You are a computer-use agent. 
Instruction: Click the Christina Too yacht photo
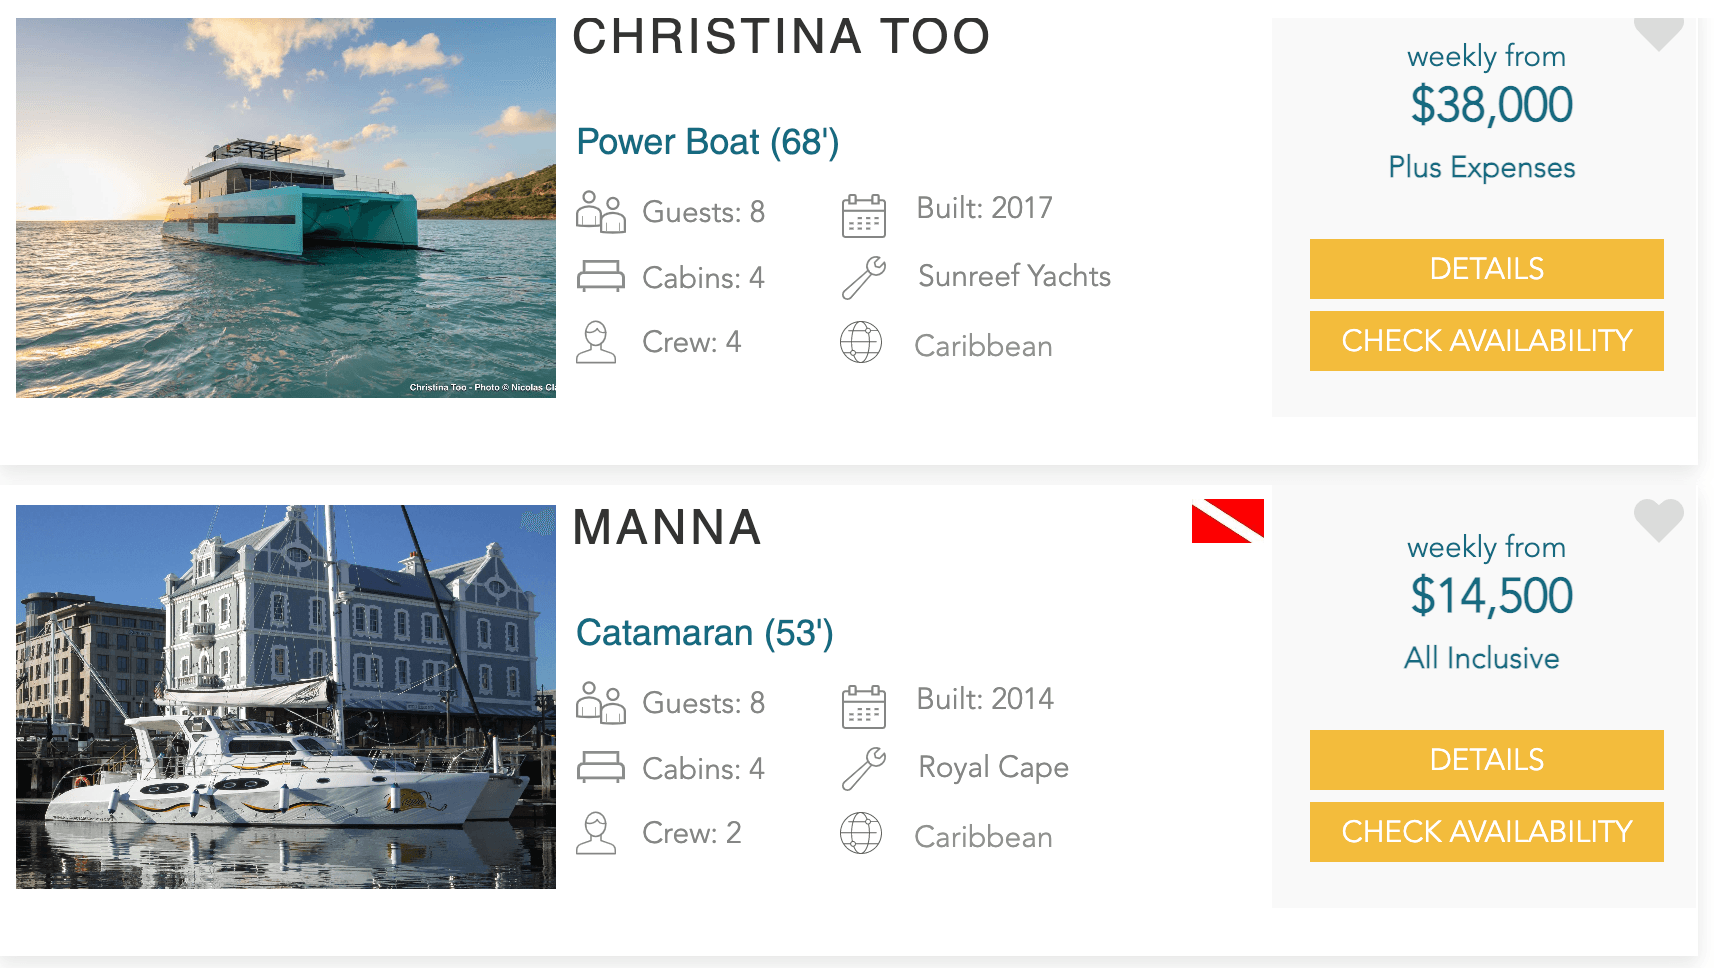coord(286,206)
